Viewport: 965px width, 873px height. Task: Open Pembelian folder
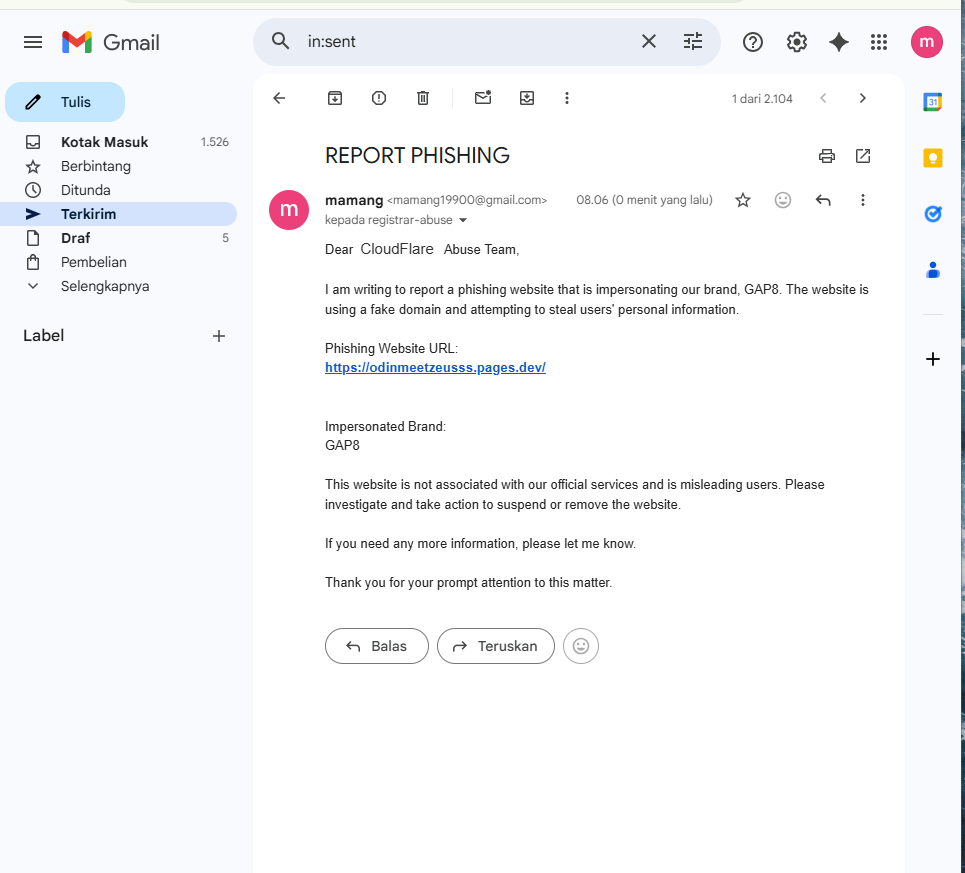(x=118, y=262)
